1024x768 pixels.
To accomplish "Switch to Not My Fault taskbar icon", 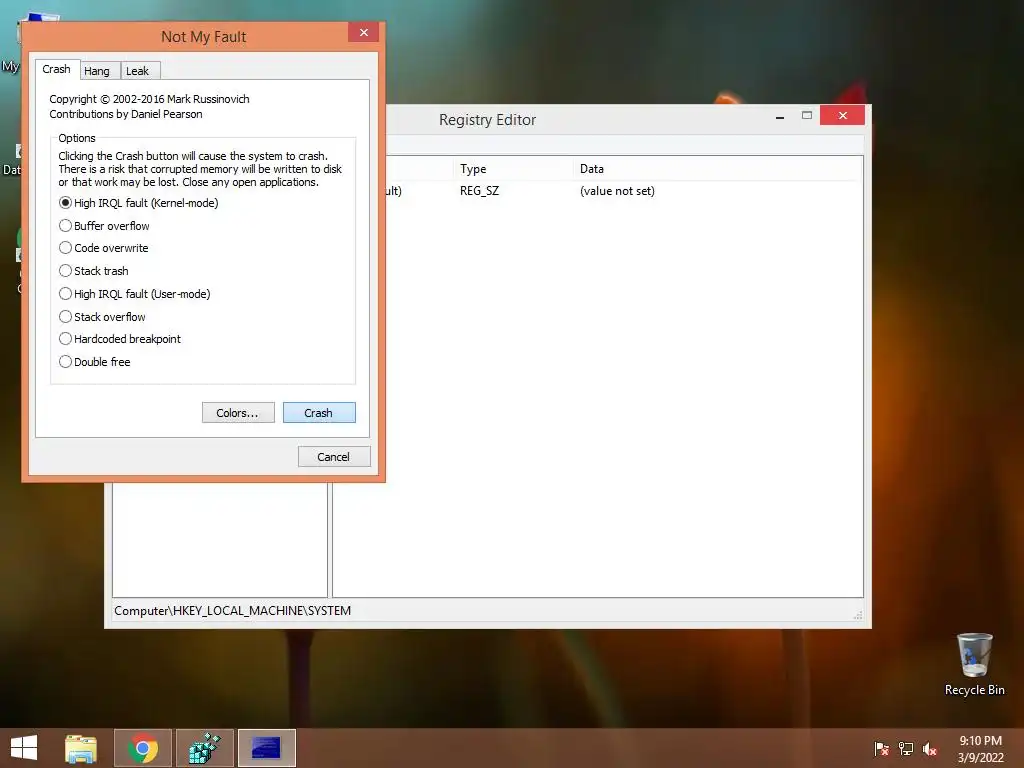I will (266, 748).
